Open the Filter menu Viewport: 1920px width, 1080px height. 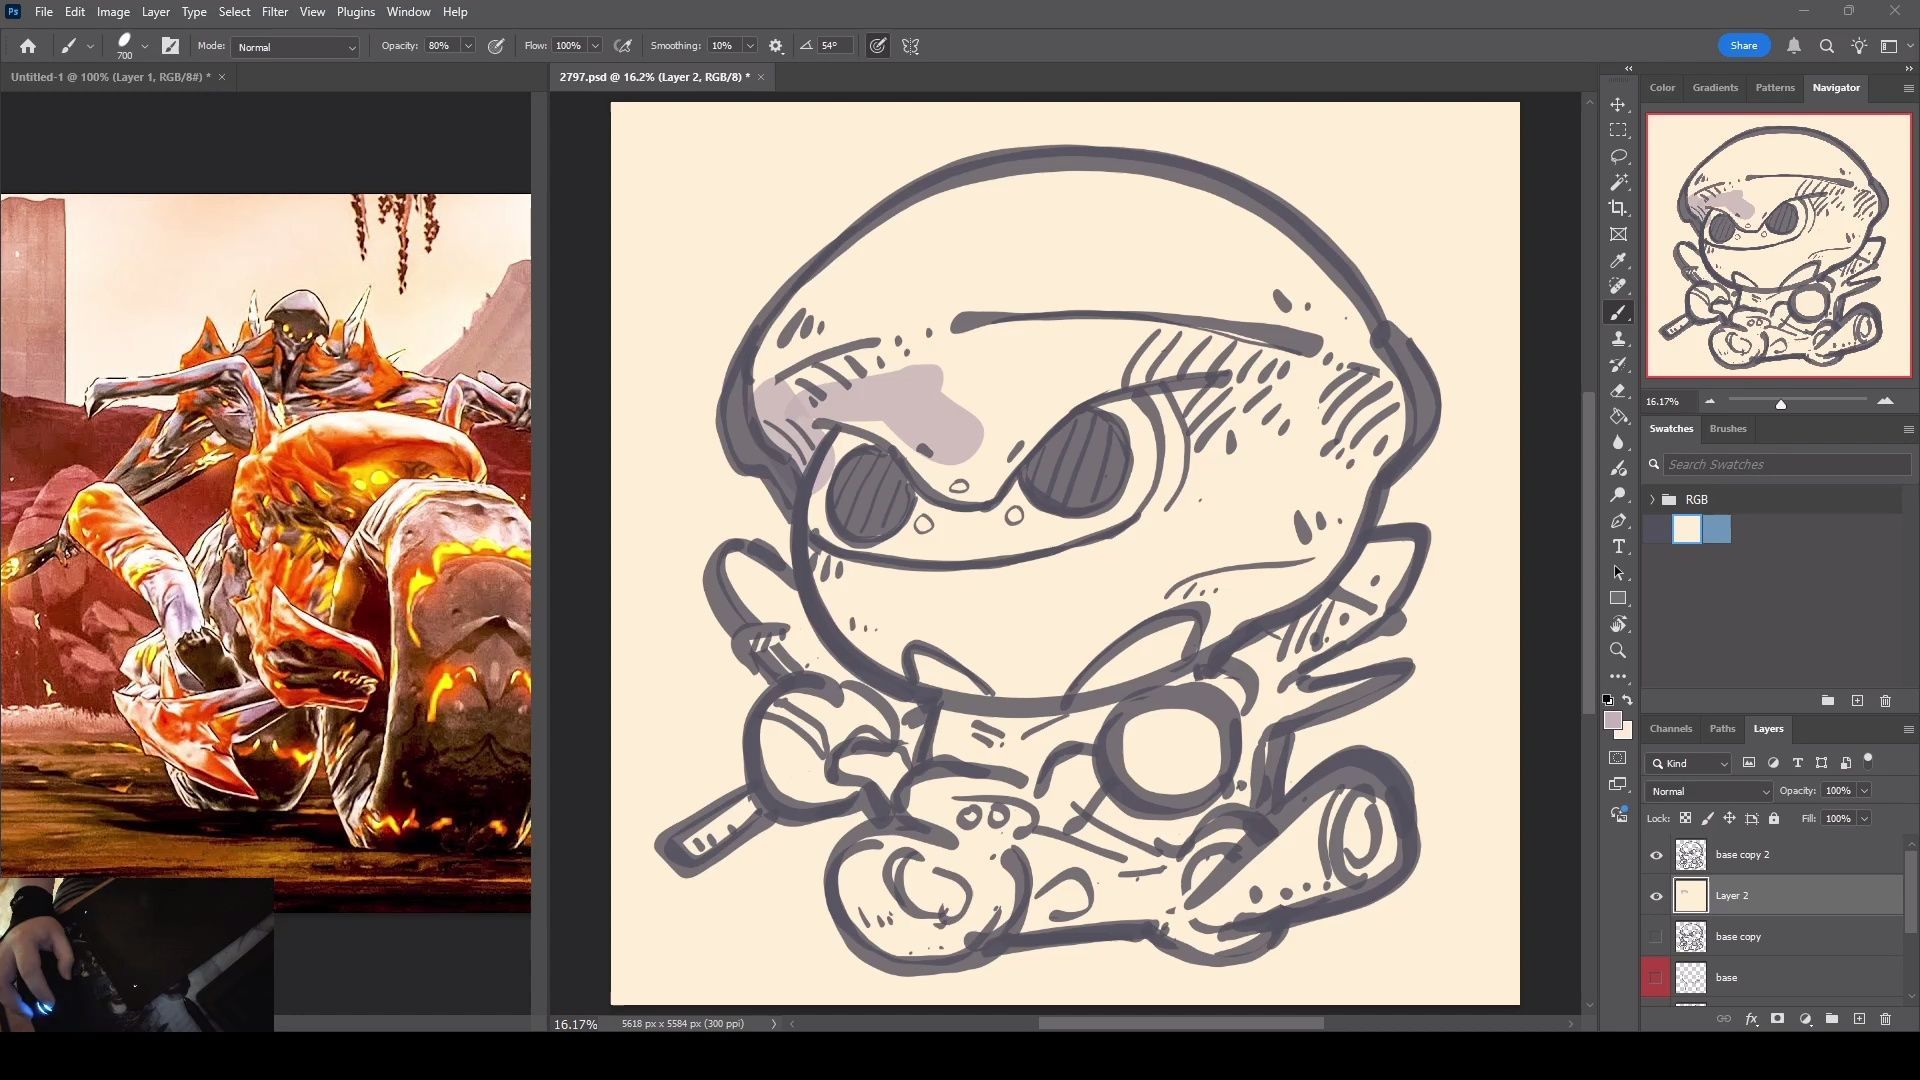(x=275, y=12)
